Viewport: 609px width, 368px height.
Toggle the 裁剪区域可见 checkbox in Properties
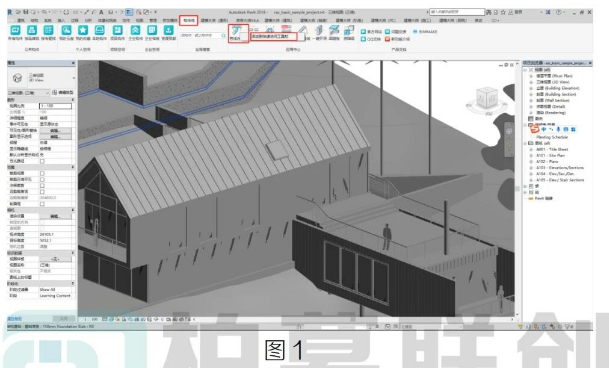pos(42,180)
